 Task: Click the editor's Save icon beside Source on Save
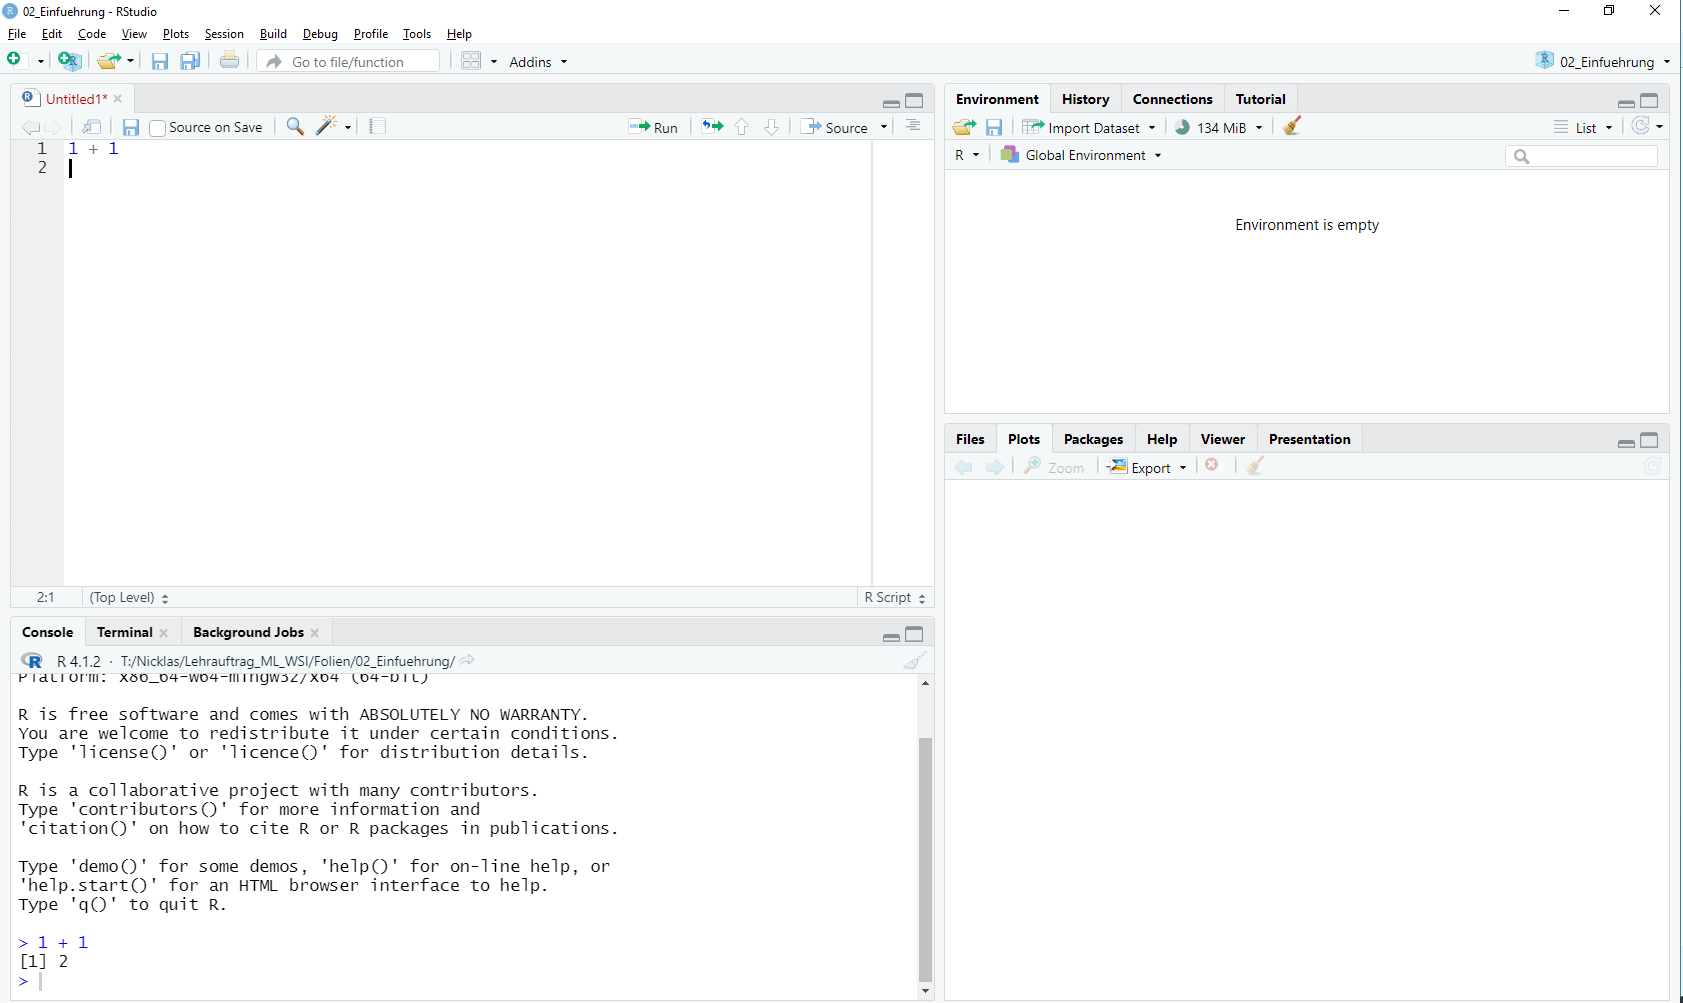130,127
